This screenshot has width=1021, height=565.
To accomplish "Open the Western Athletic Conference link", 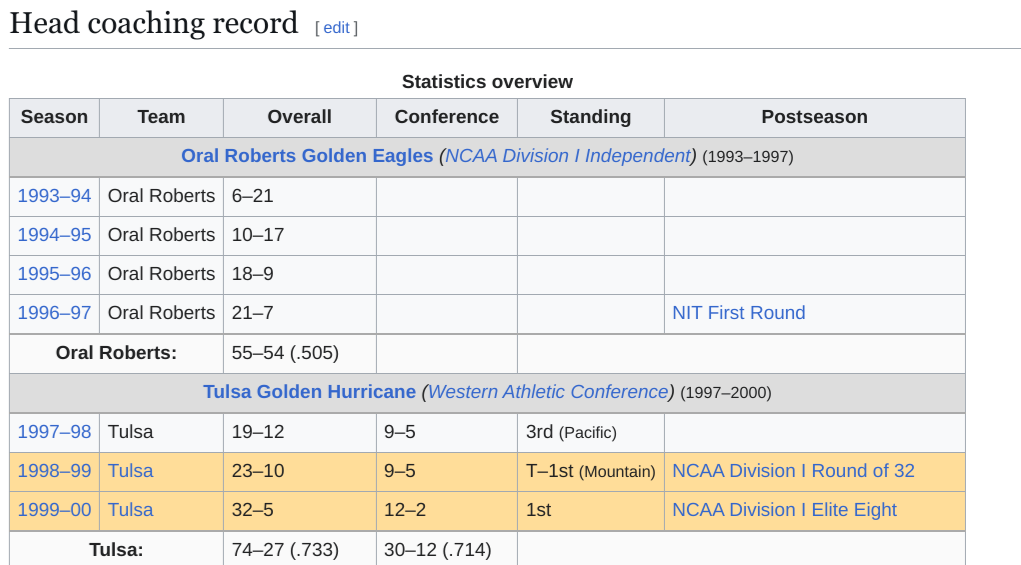I will pos(548,392).
